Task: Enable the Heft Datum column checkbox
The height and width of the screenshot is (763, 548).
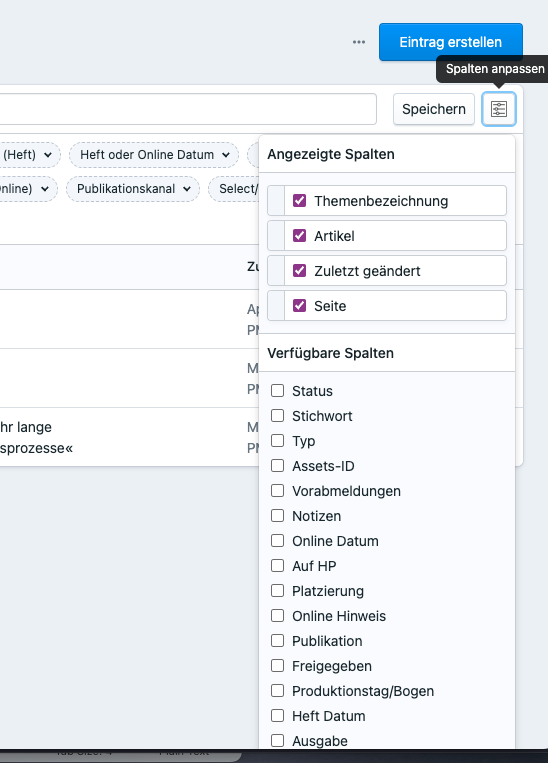Action: click(x=277, y=716)
